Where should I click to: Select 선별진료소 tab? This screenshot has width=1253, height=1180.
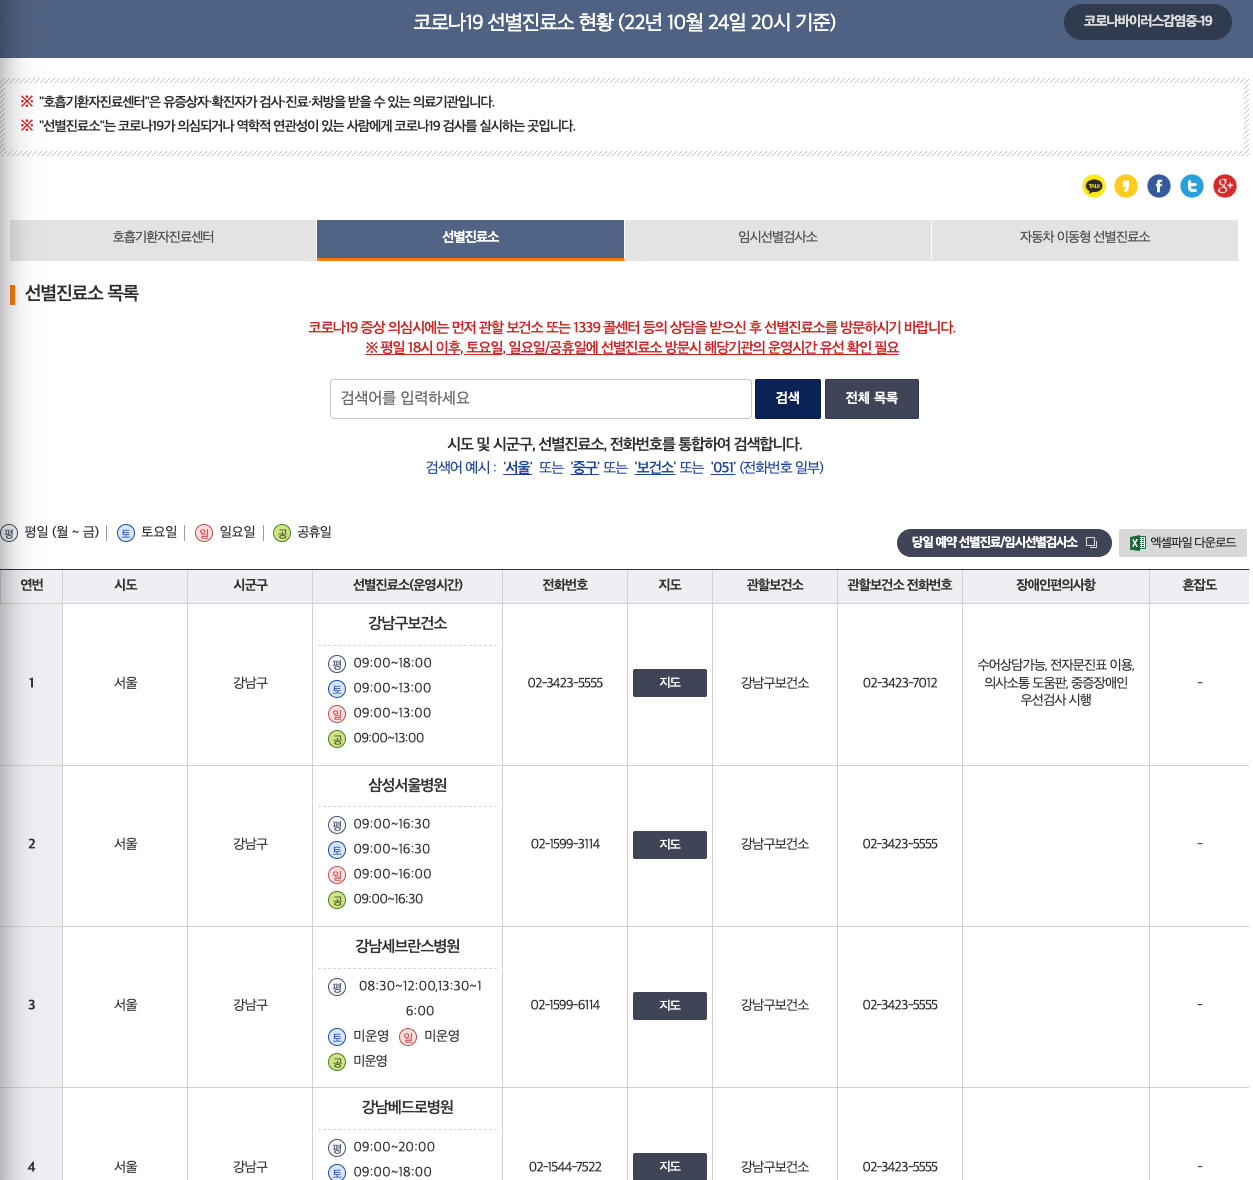click(x=470, y=238)
